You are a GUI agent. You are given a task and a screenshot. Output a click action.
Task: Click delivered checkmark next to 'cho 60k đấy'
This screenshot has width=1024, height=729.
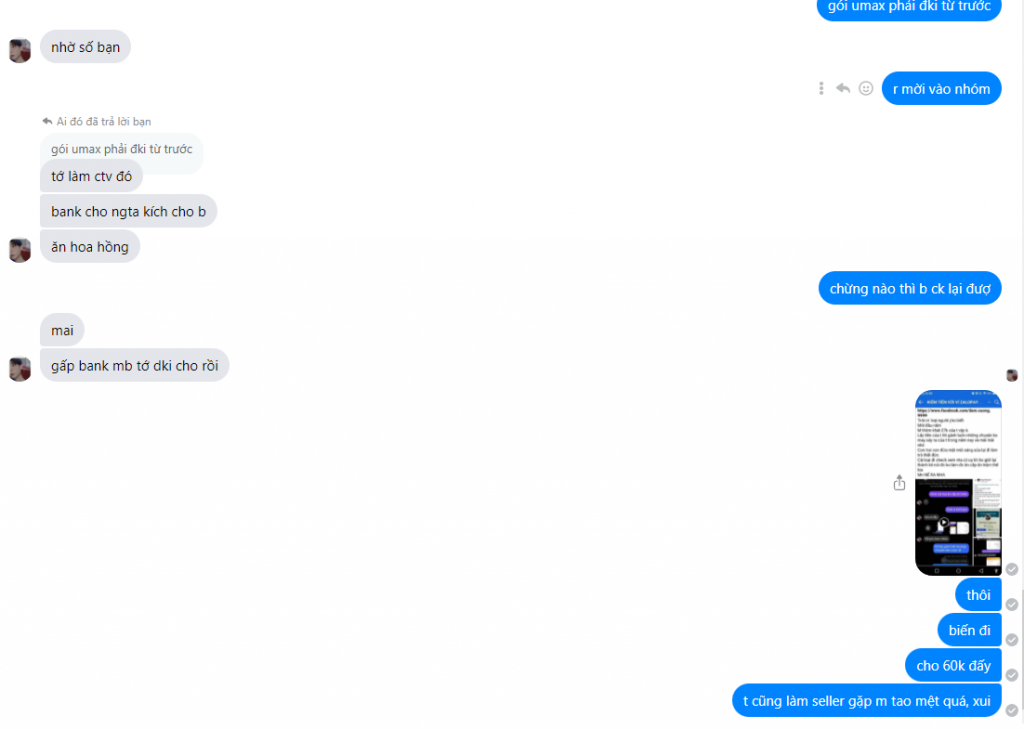click(x=1012, y=675)
